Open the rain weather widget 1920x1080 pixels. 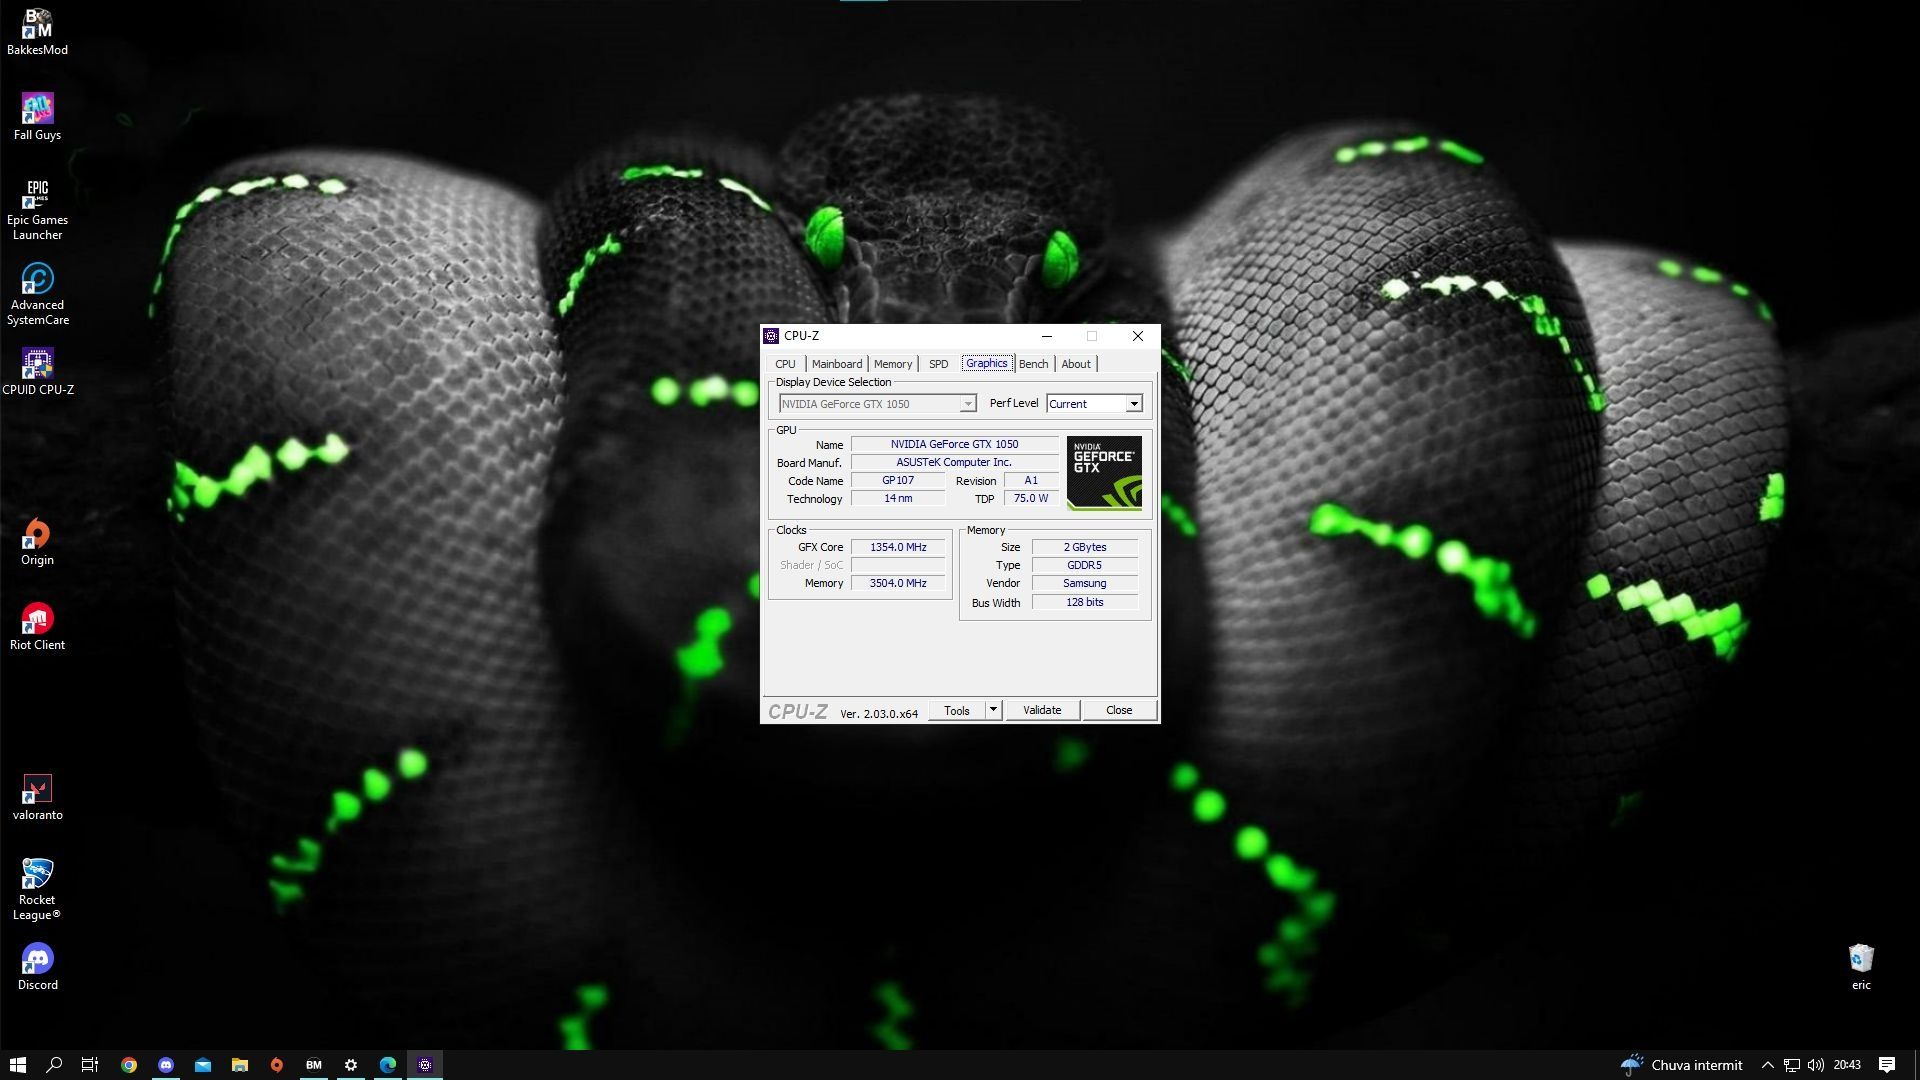1682,1065
